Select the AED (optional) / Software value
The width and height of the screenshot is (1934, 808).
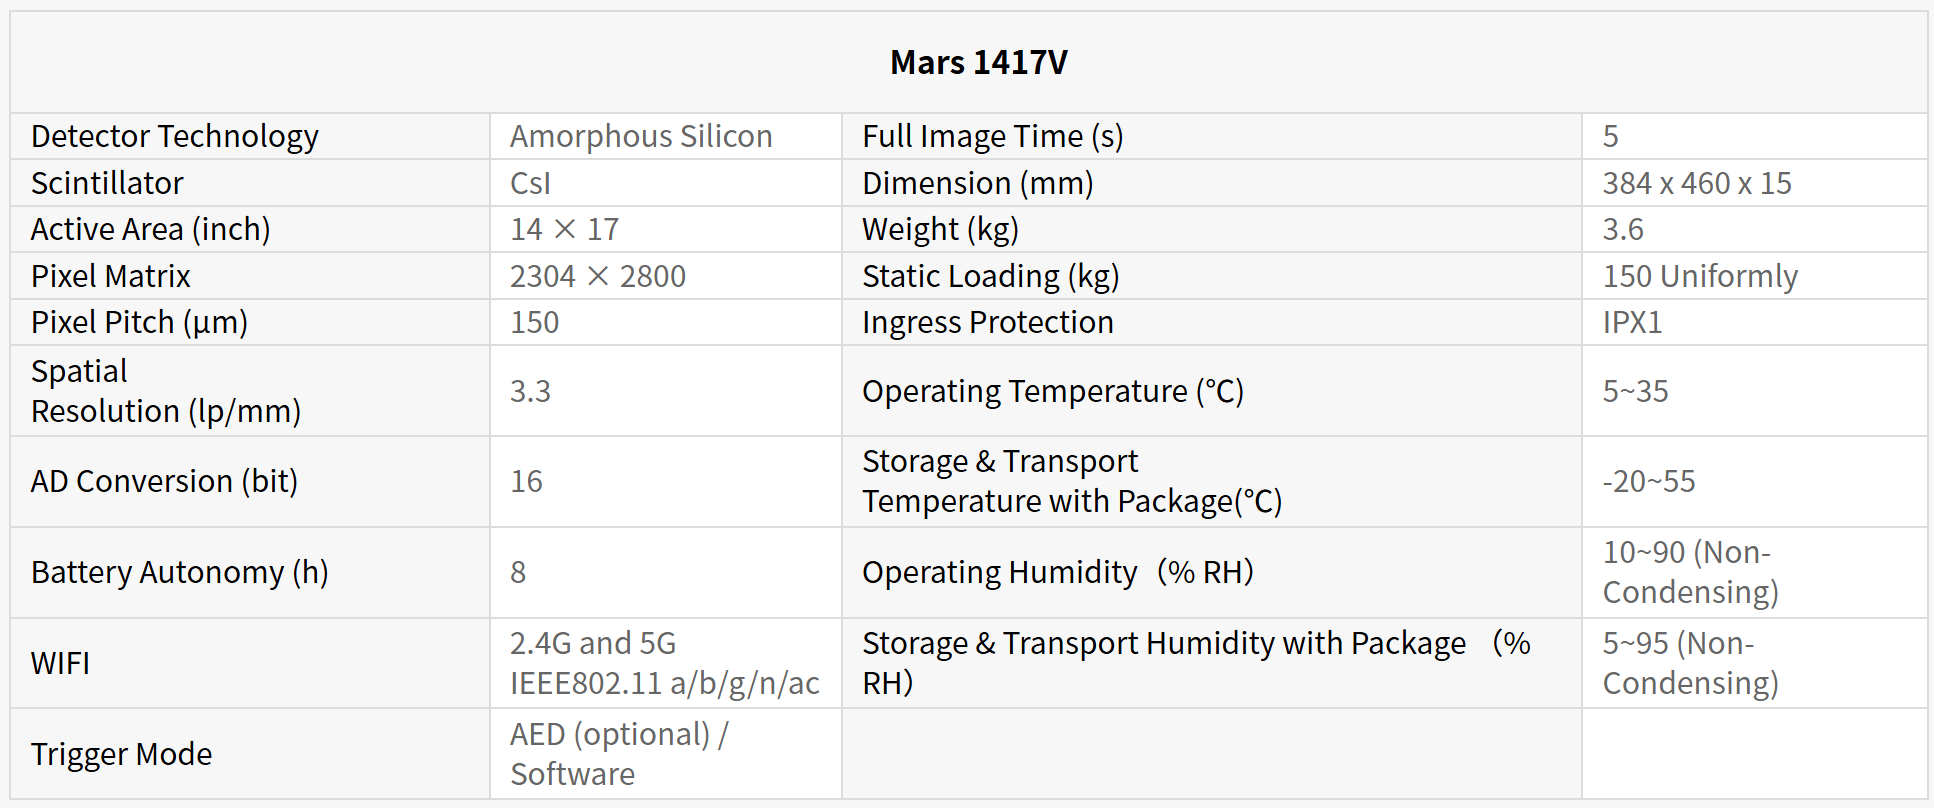(x=619, y=754)
